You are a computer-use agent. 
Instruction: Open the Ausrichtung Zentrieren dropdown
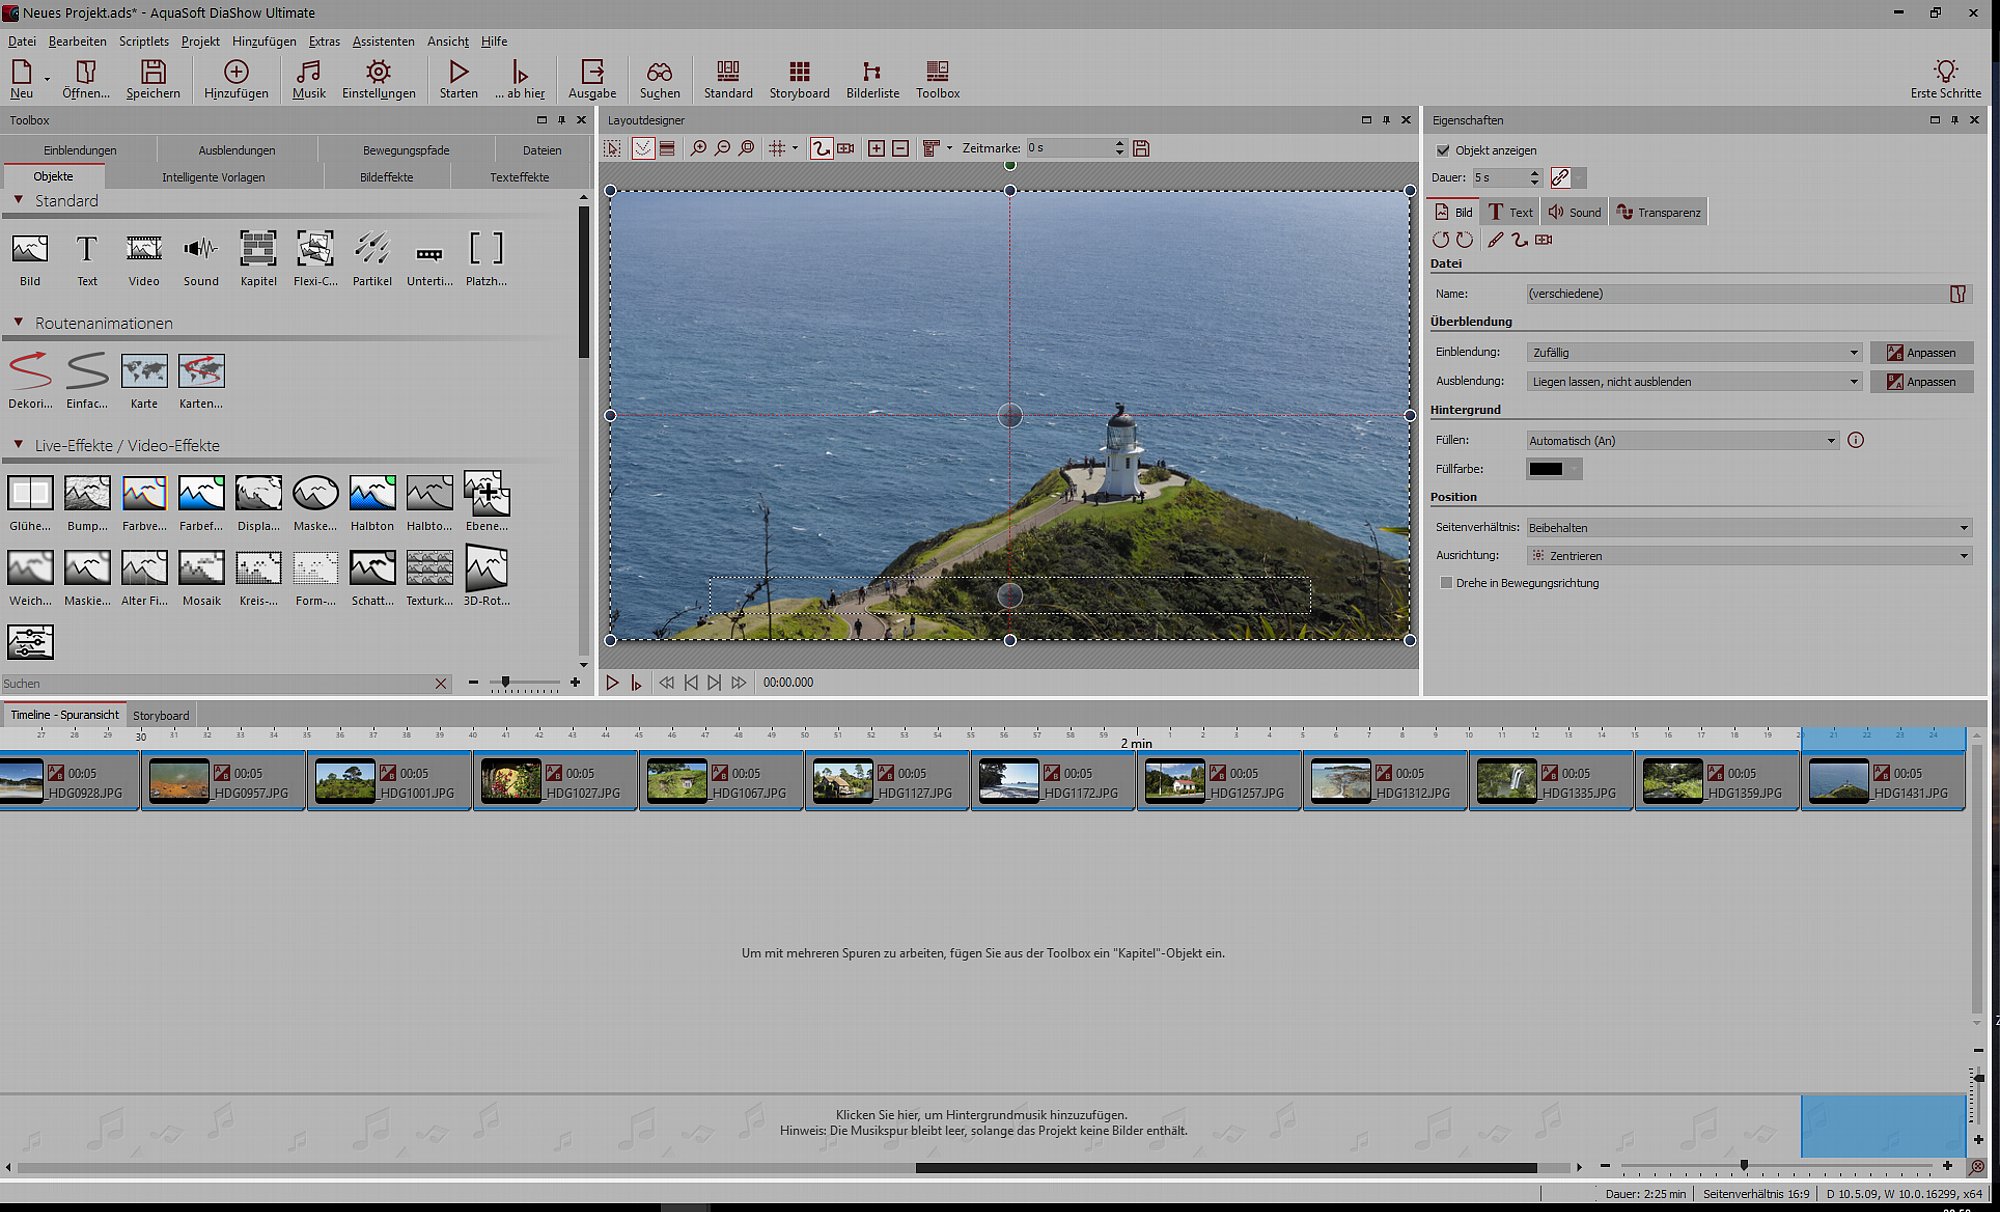coord(1749,555)
